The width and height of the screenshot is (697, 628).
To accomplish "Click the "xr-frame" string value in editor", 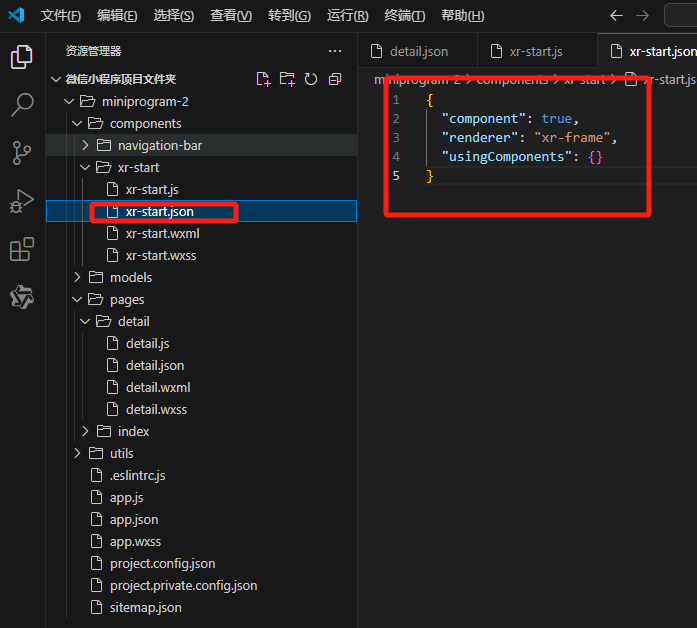I will (x=572, y=138).
